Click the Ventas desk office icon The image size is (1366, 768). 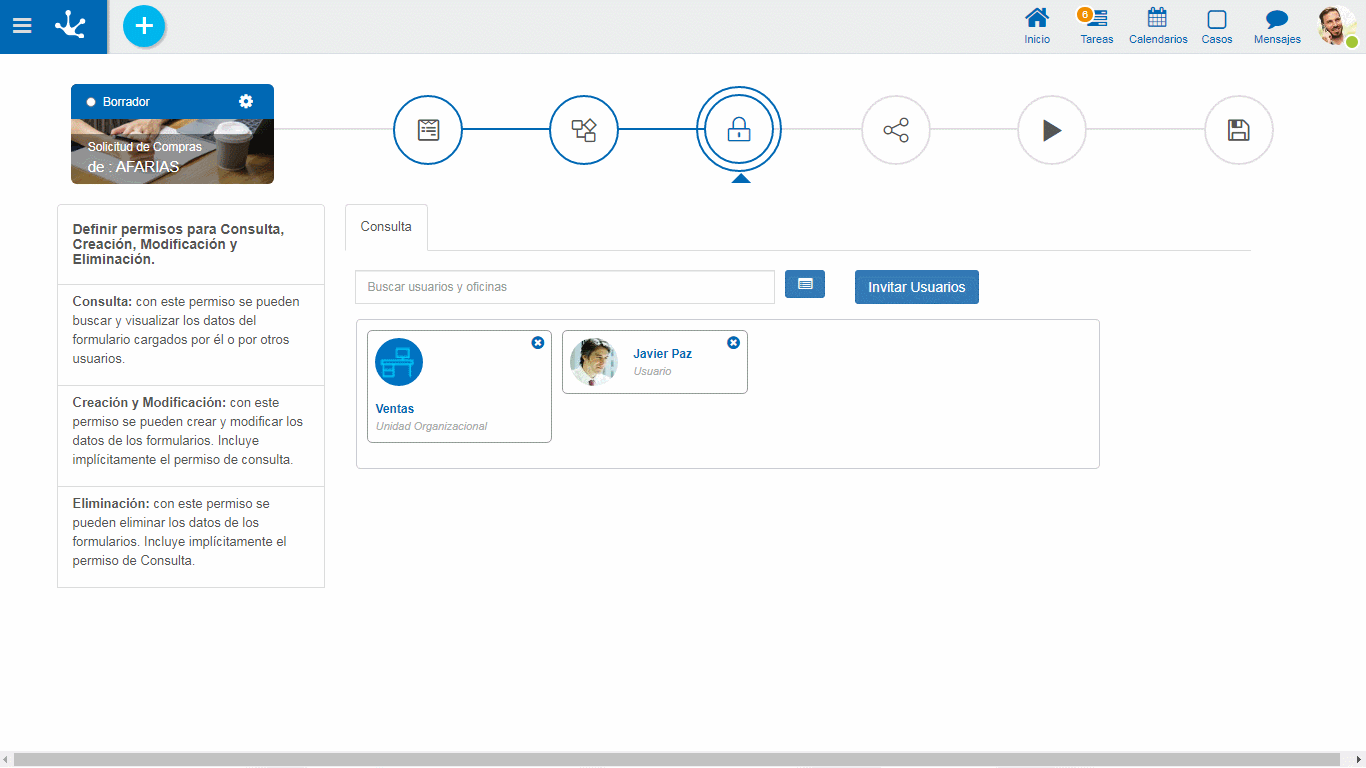(399, 362)
